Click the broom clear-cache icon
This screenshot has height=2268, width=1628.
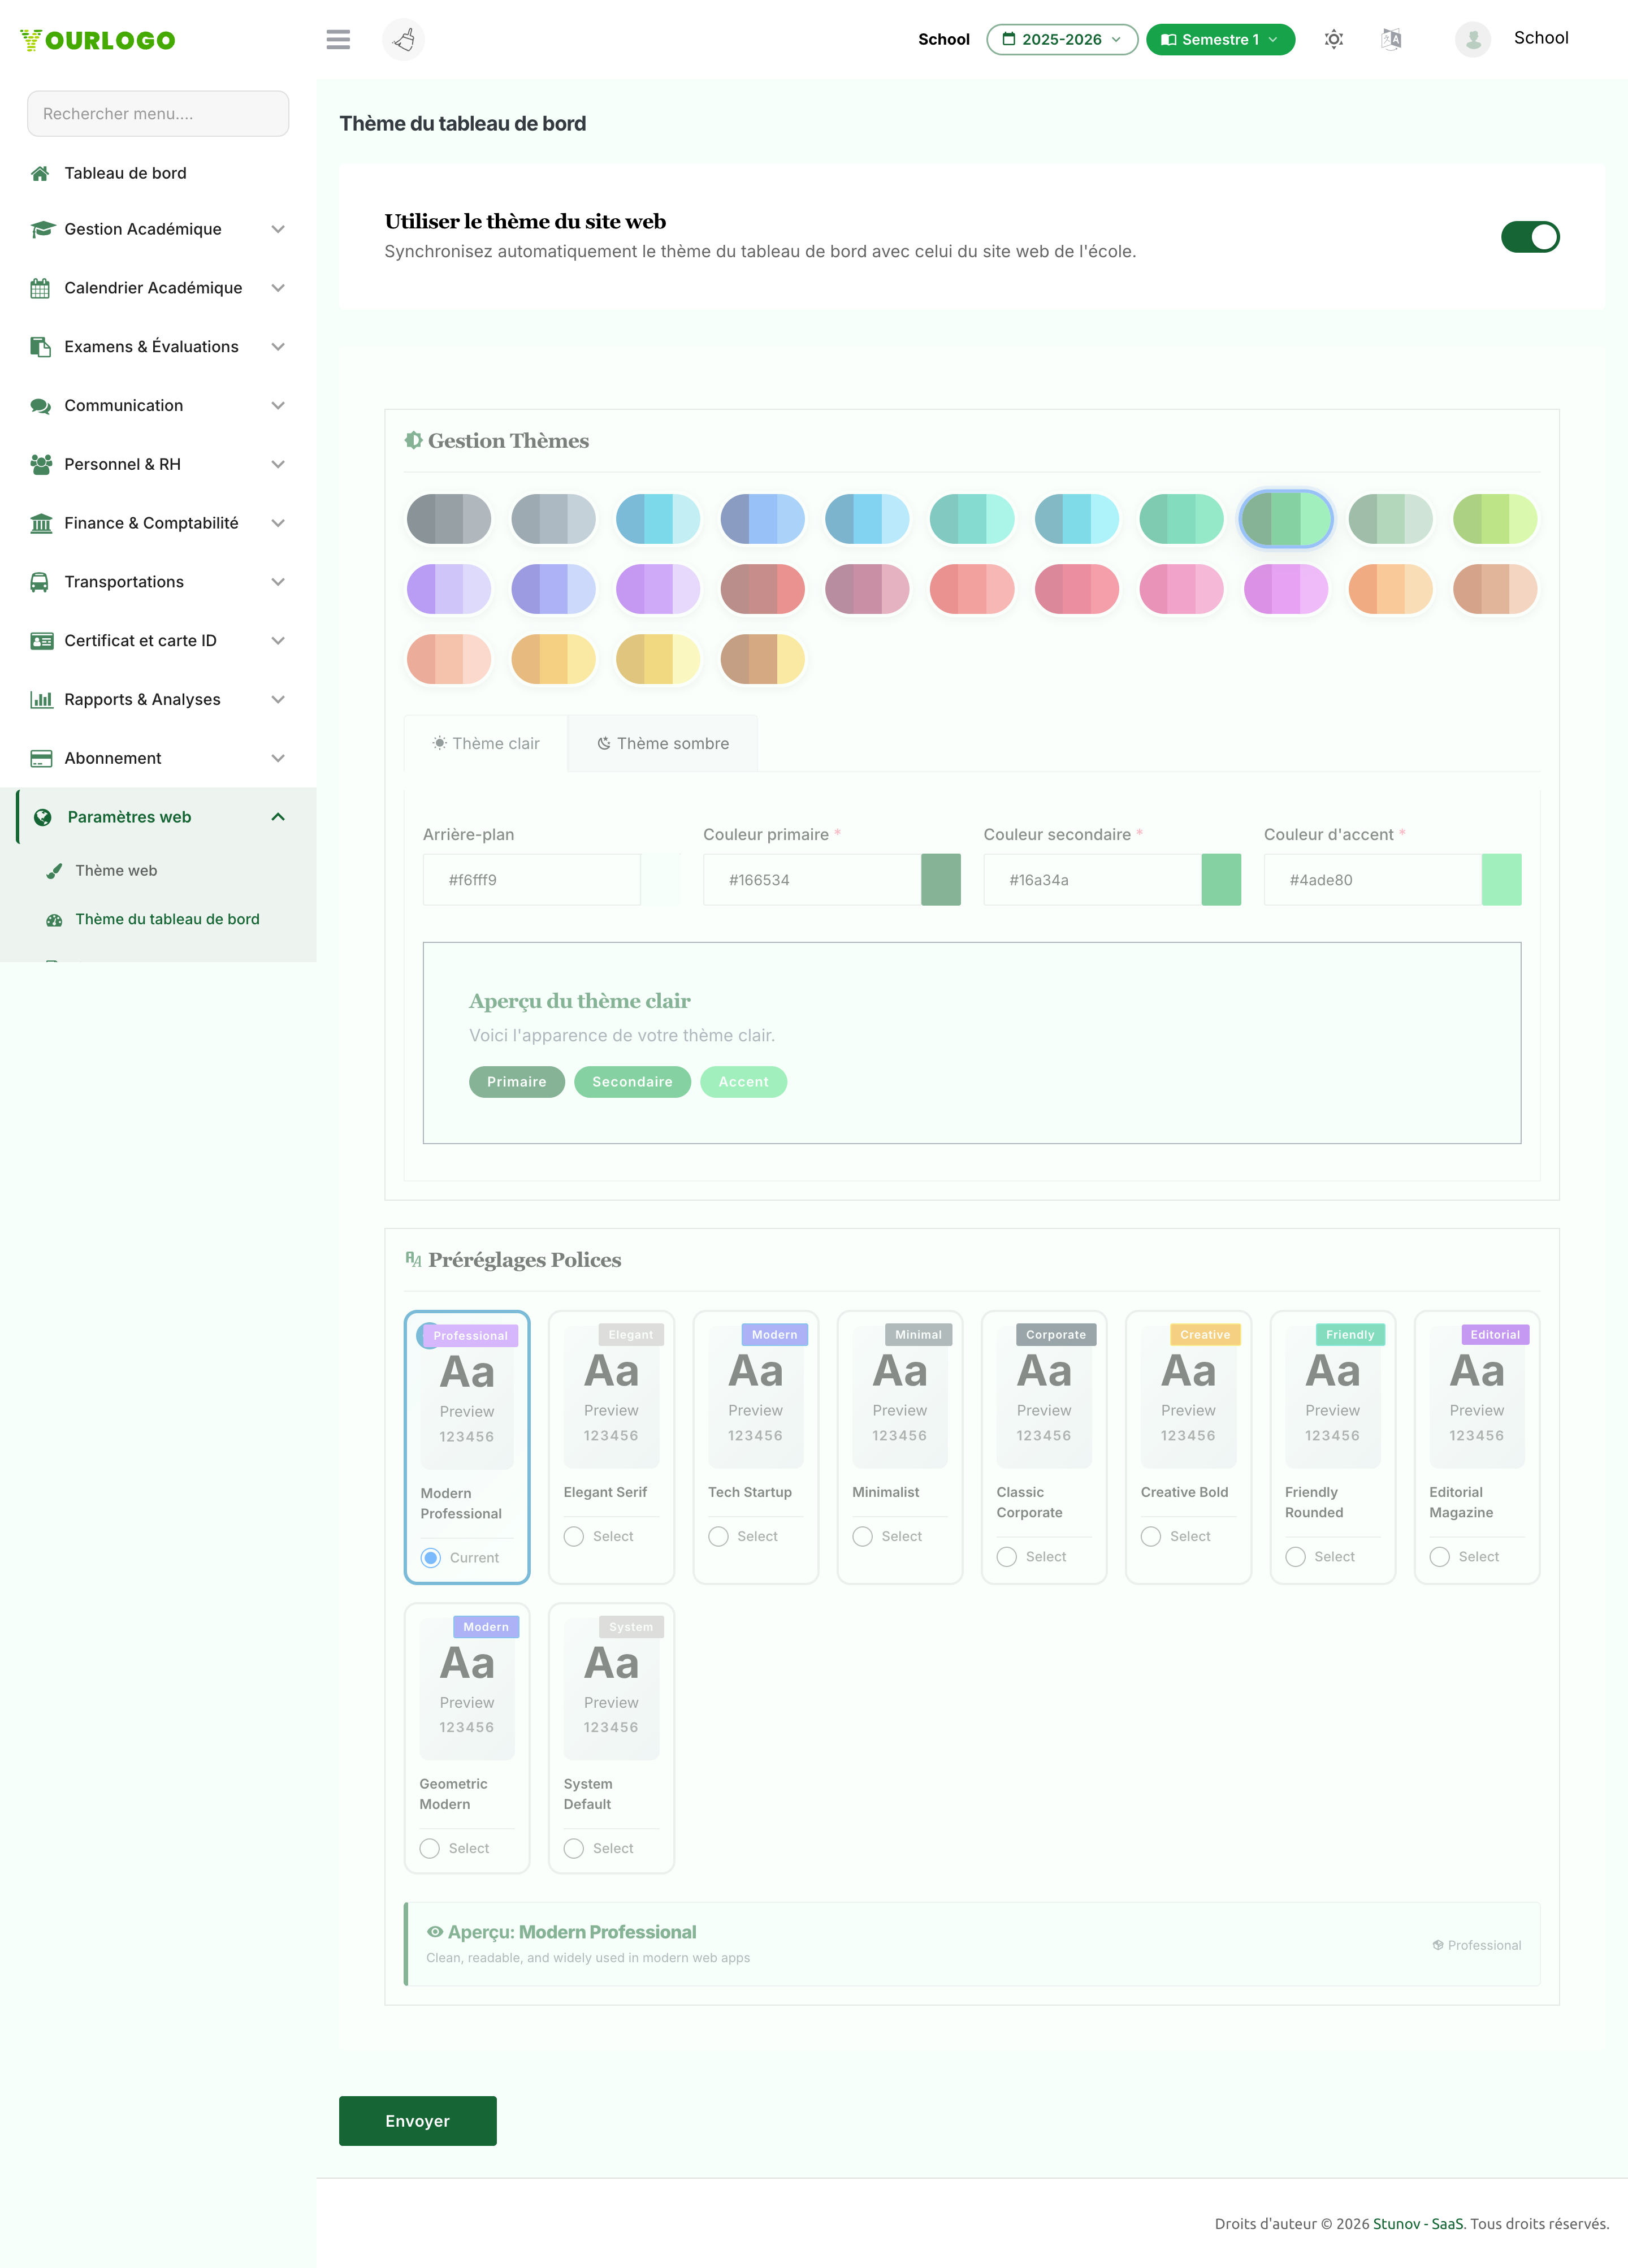click(404, 39)
